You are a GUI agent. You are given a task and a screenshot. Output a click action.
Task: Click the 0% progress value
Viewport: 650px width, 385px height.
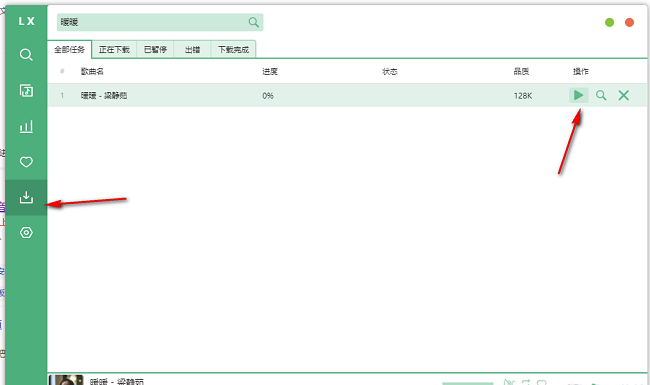[x=268, y=96]
